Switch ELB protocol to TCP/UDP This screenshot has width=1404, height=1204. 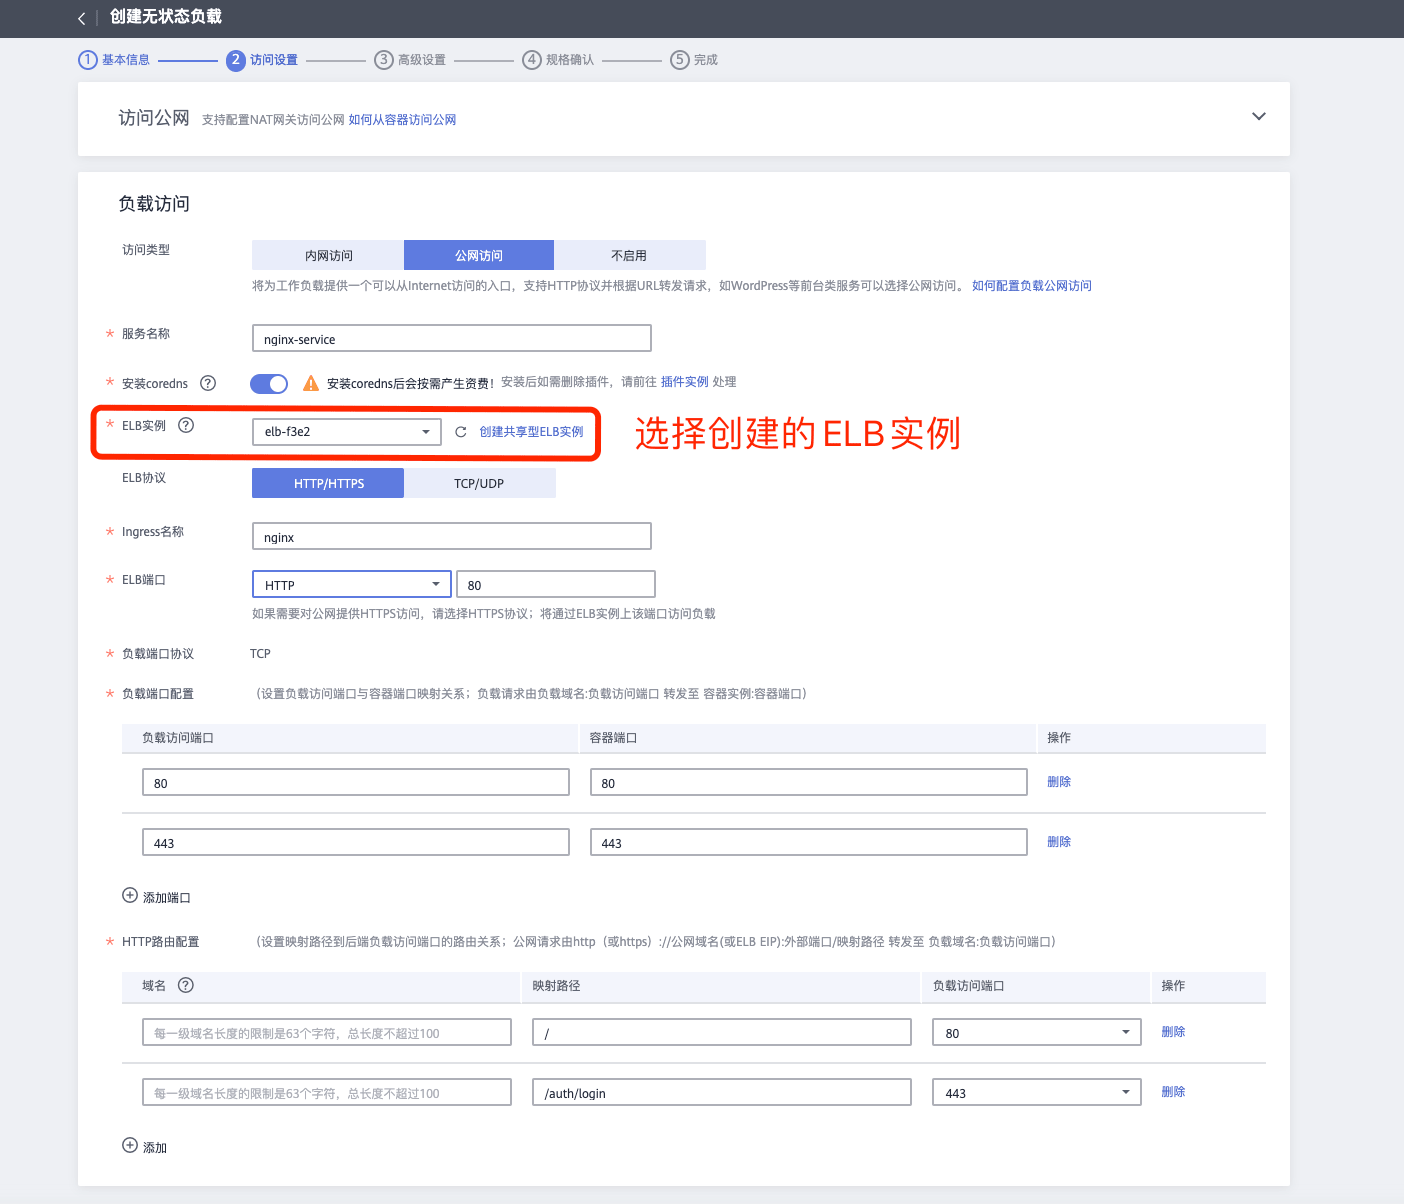point(479,483)
